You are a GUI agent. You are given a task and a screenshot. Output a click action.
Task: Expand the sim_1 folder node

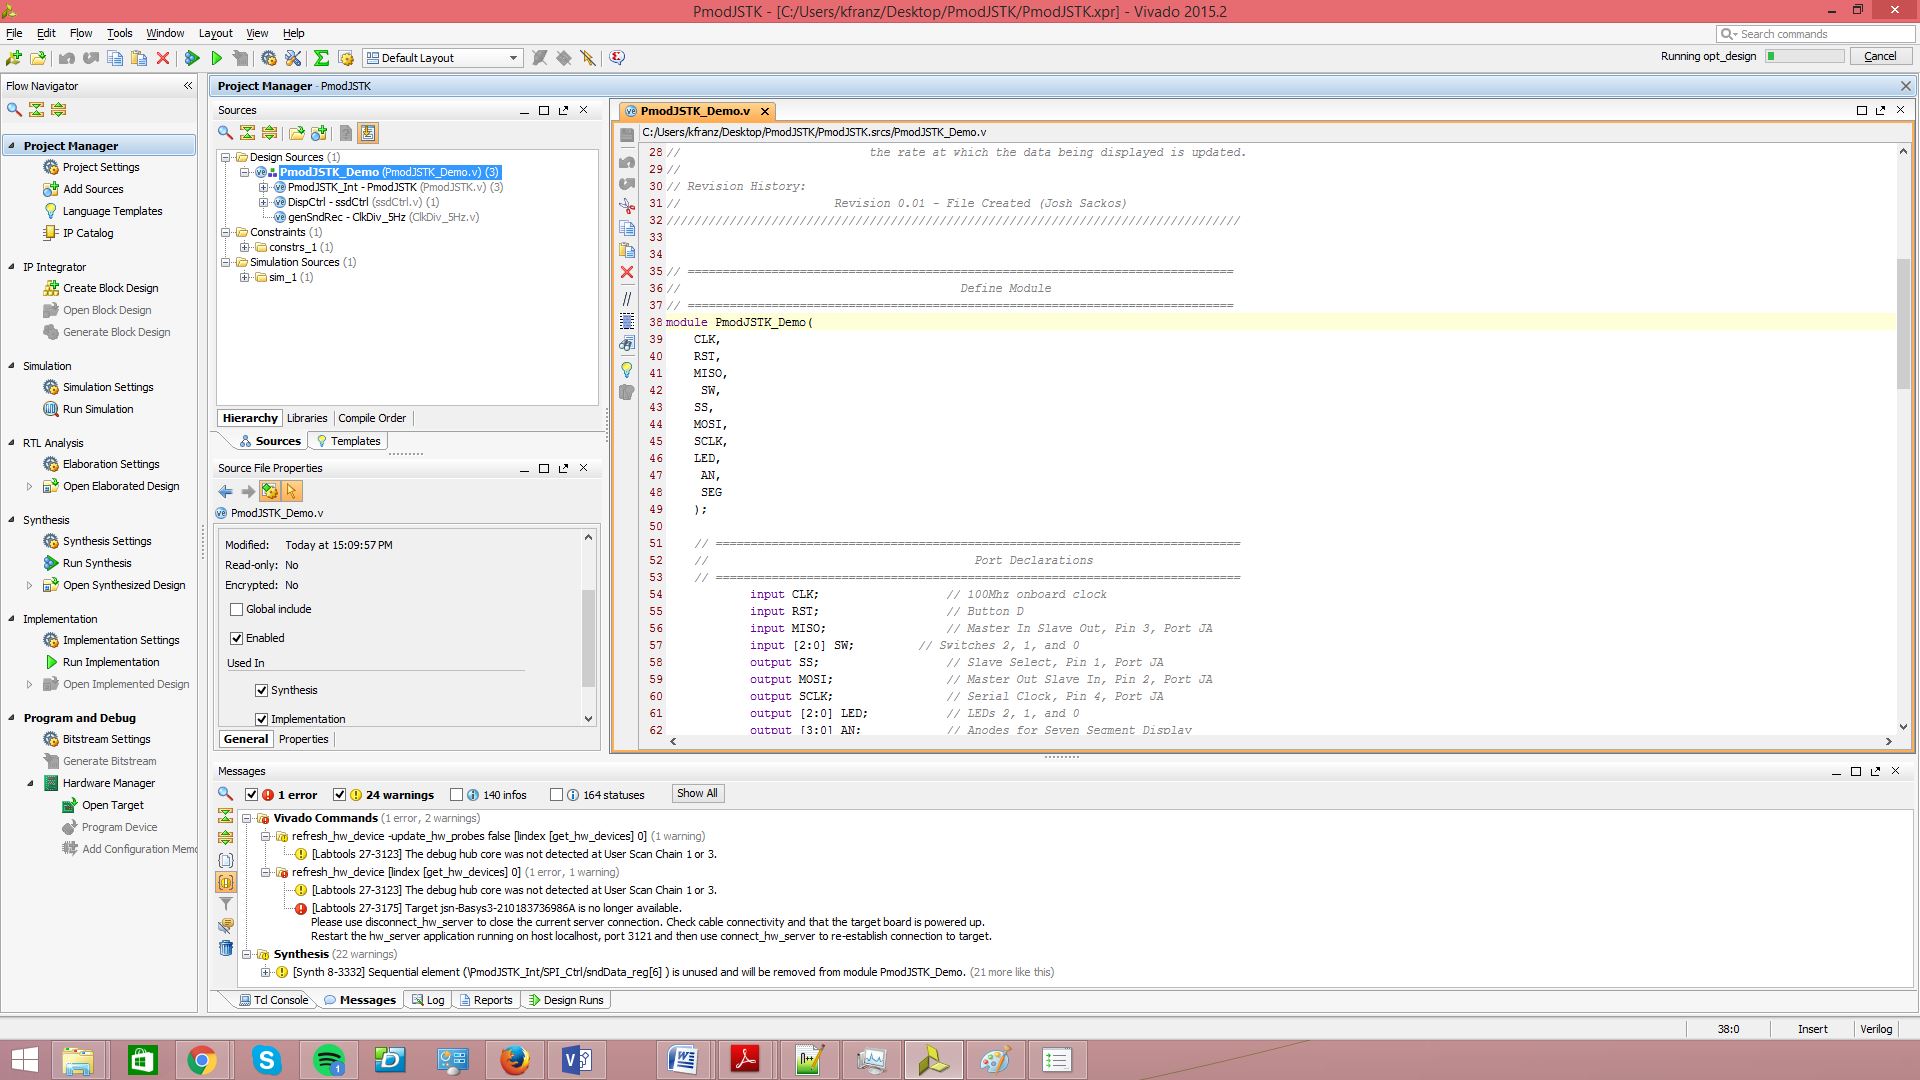(x=245, y=277)
